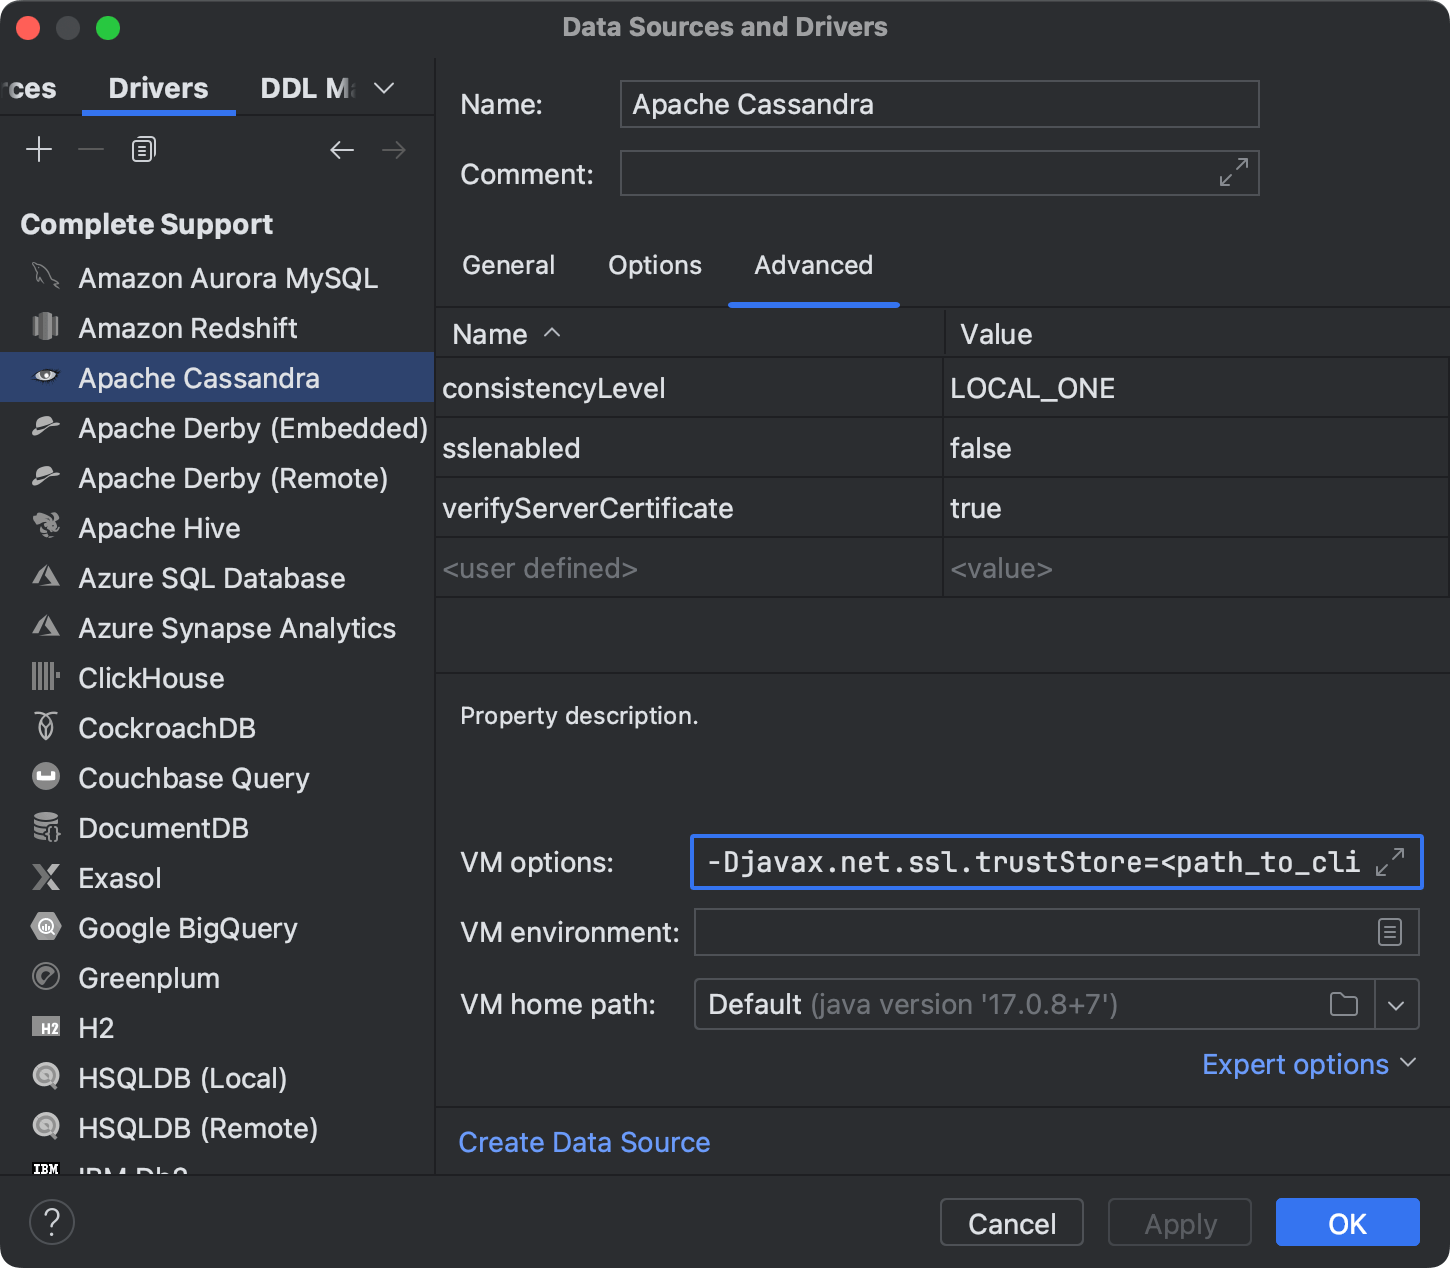Select the verifyServerCertificate property name
The width and height of the screenshot is (1450, 1268).
(691, 508)
